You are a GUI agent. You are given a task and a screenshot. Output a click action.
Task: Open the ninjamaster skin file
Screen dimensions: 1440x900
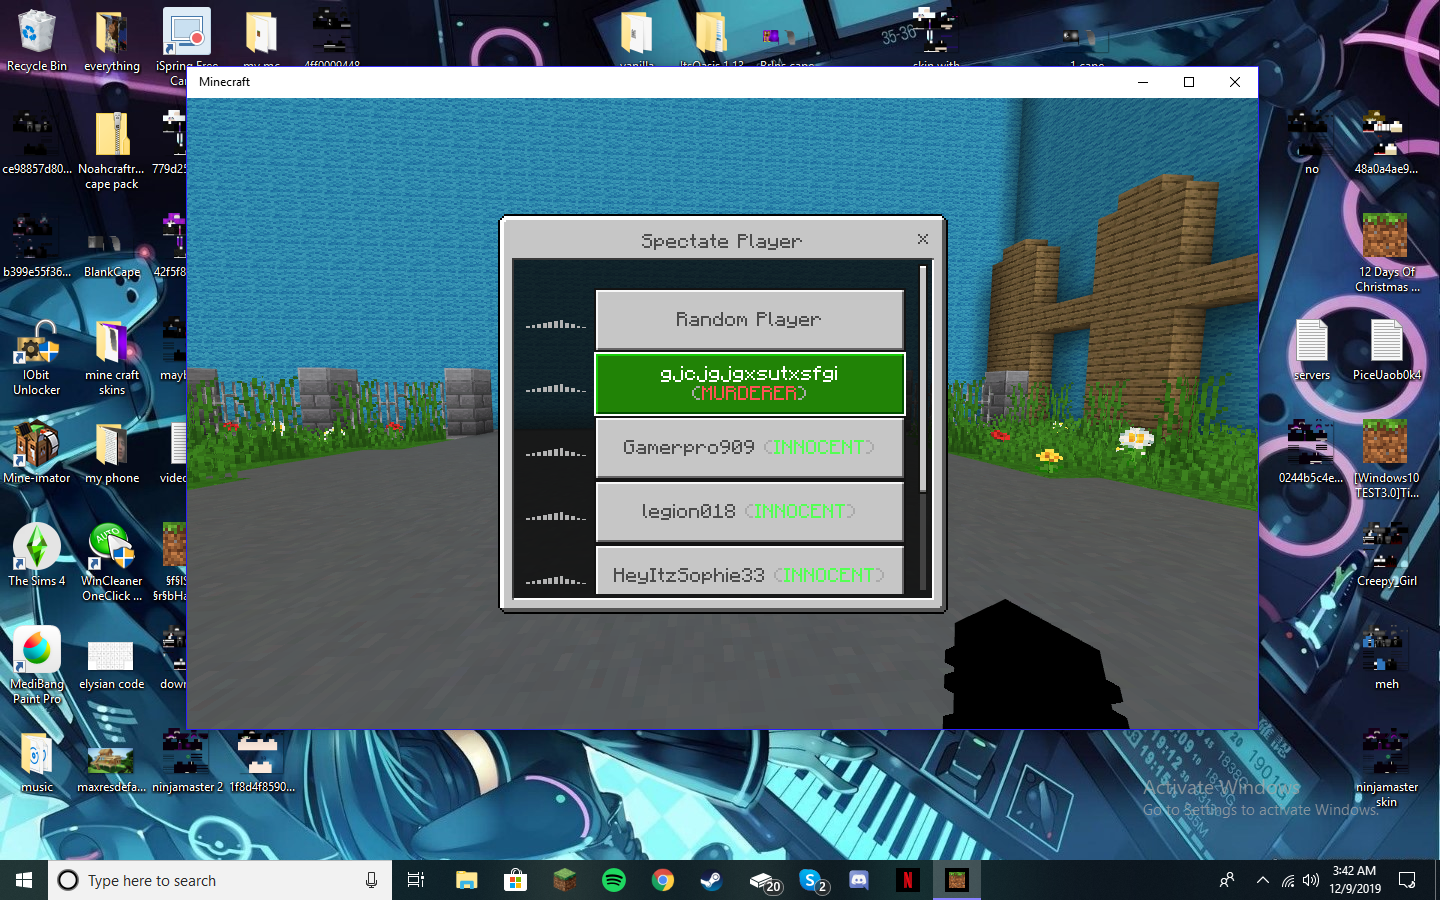pos(1386,768)
